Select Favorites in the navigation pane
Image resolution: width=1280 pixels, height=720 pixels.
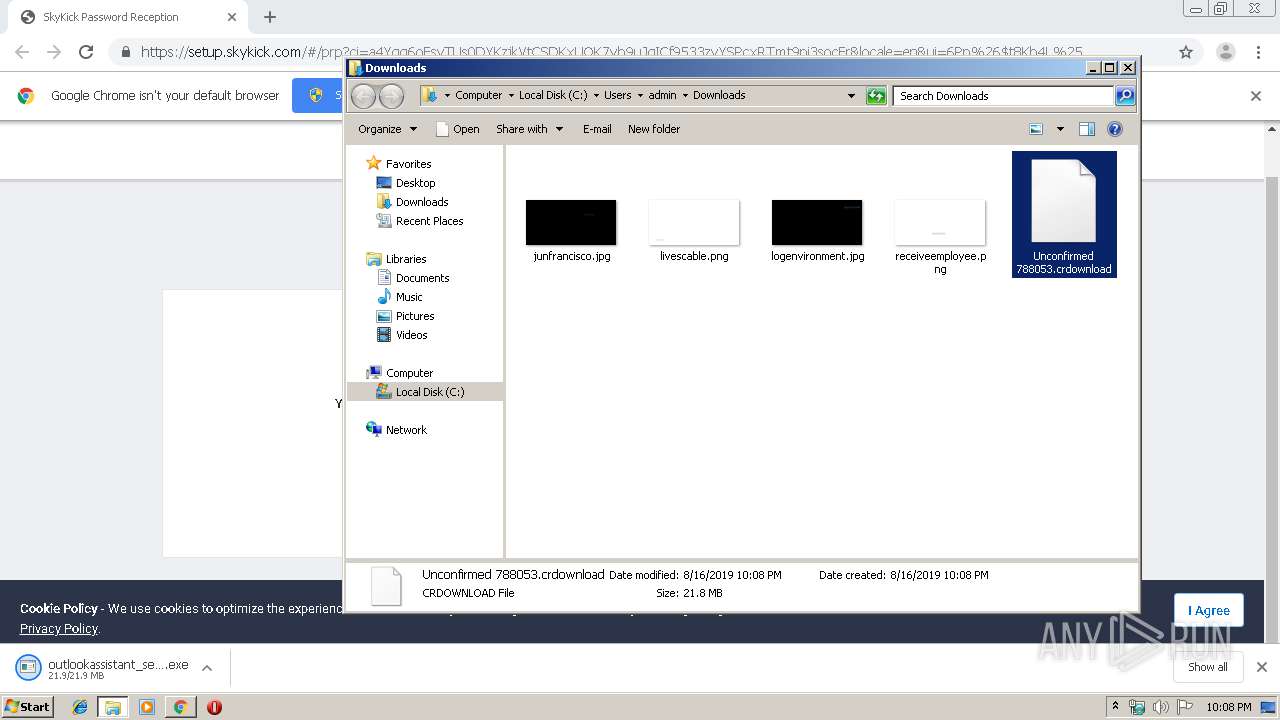point(399,164)
